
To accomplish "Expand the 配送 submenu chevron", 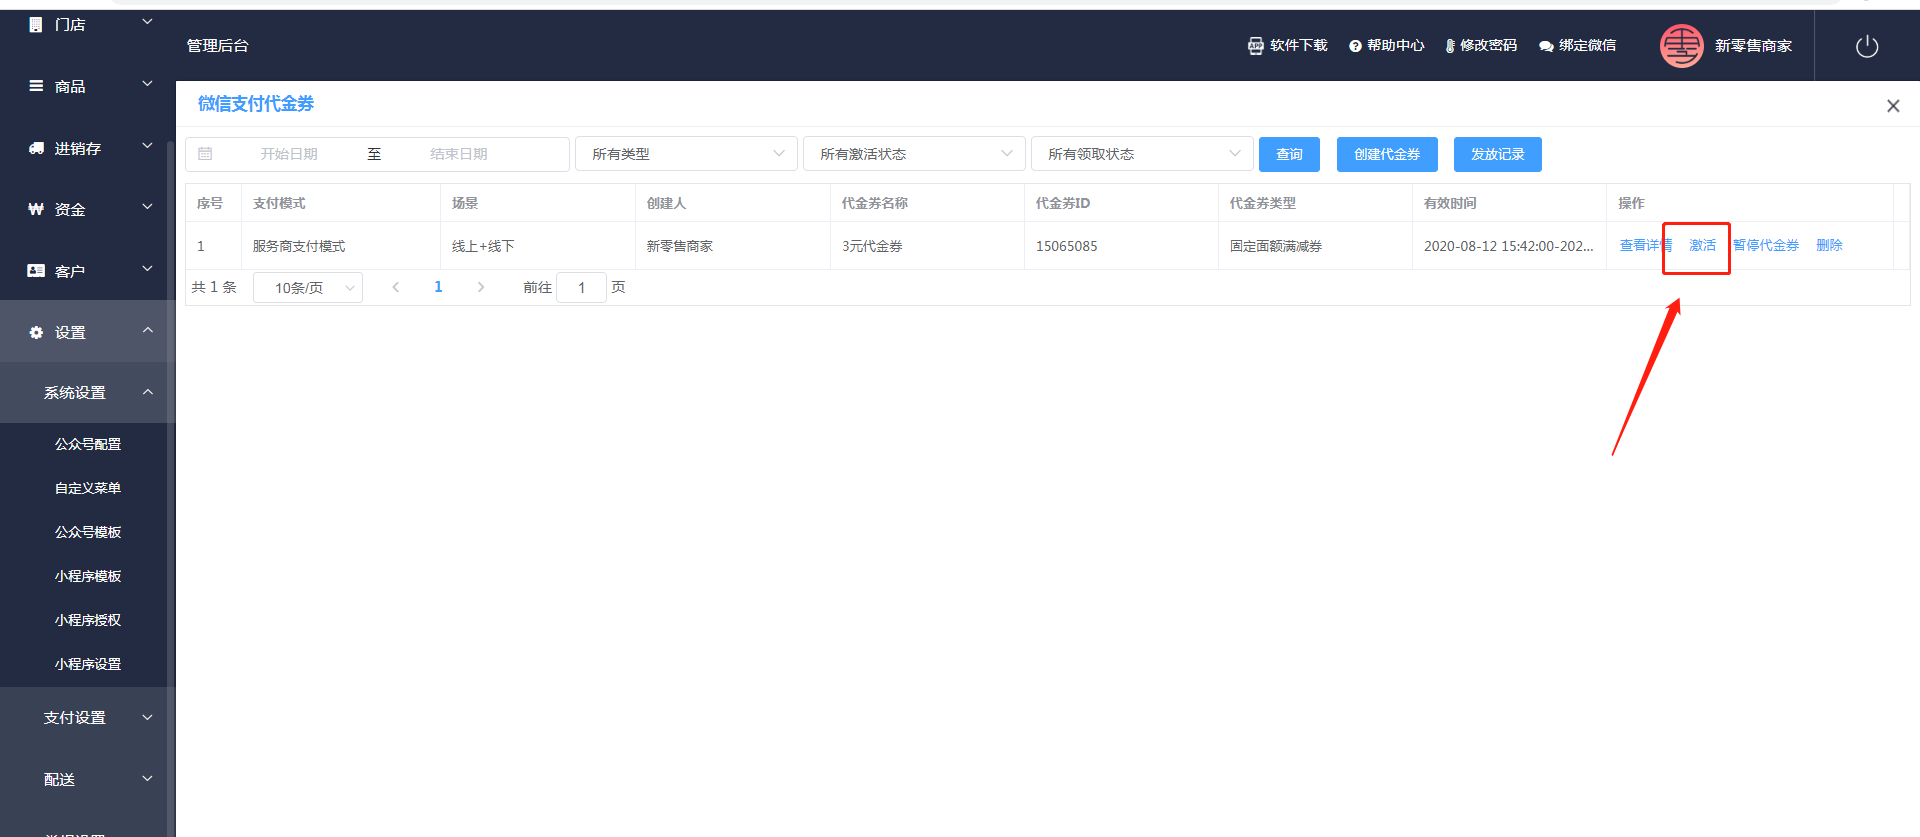I will tap(147, 779).
